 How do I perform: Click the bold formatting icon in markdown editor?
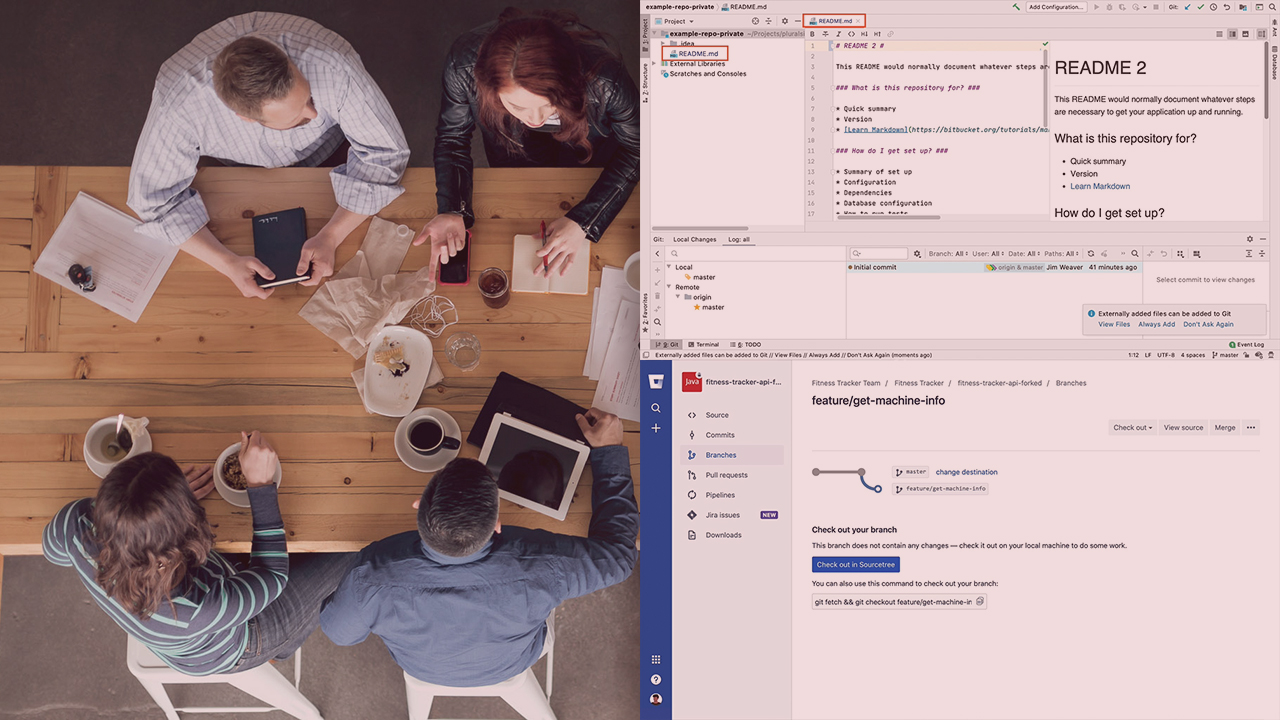click(812, 34)
